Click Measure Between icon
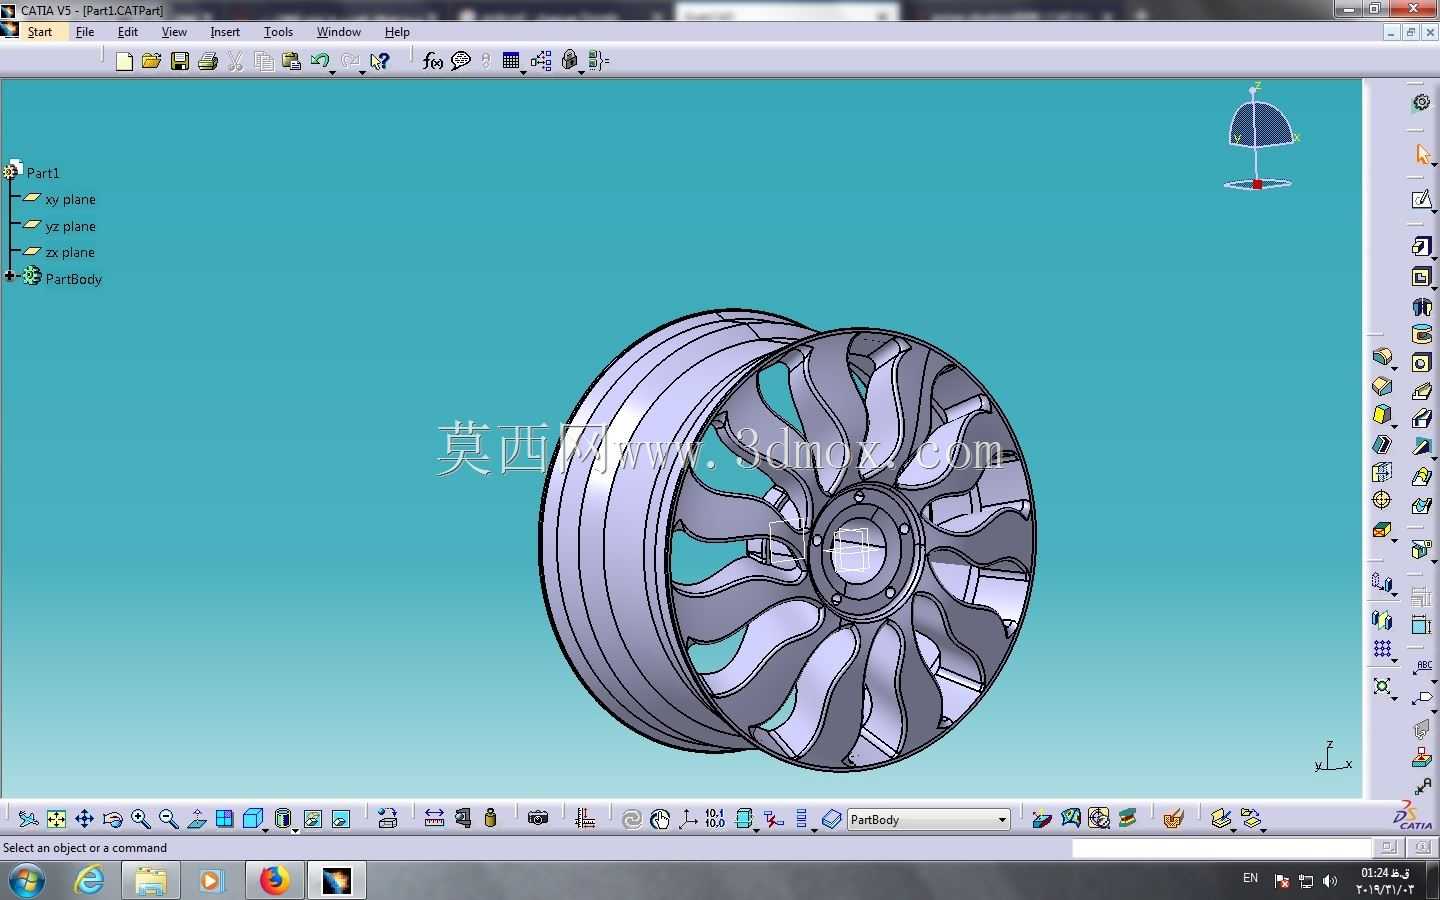1440x900 pixels. (x=434, y=819)
